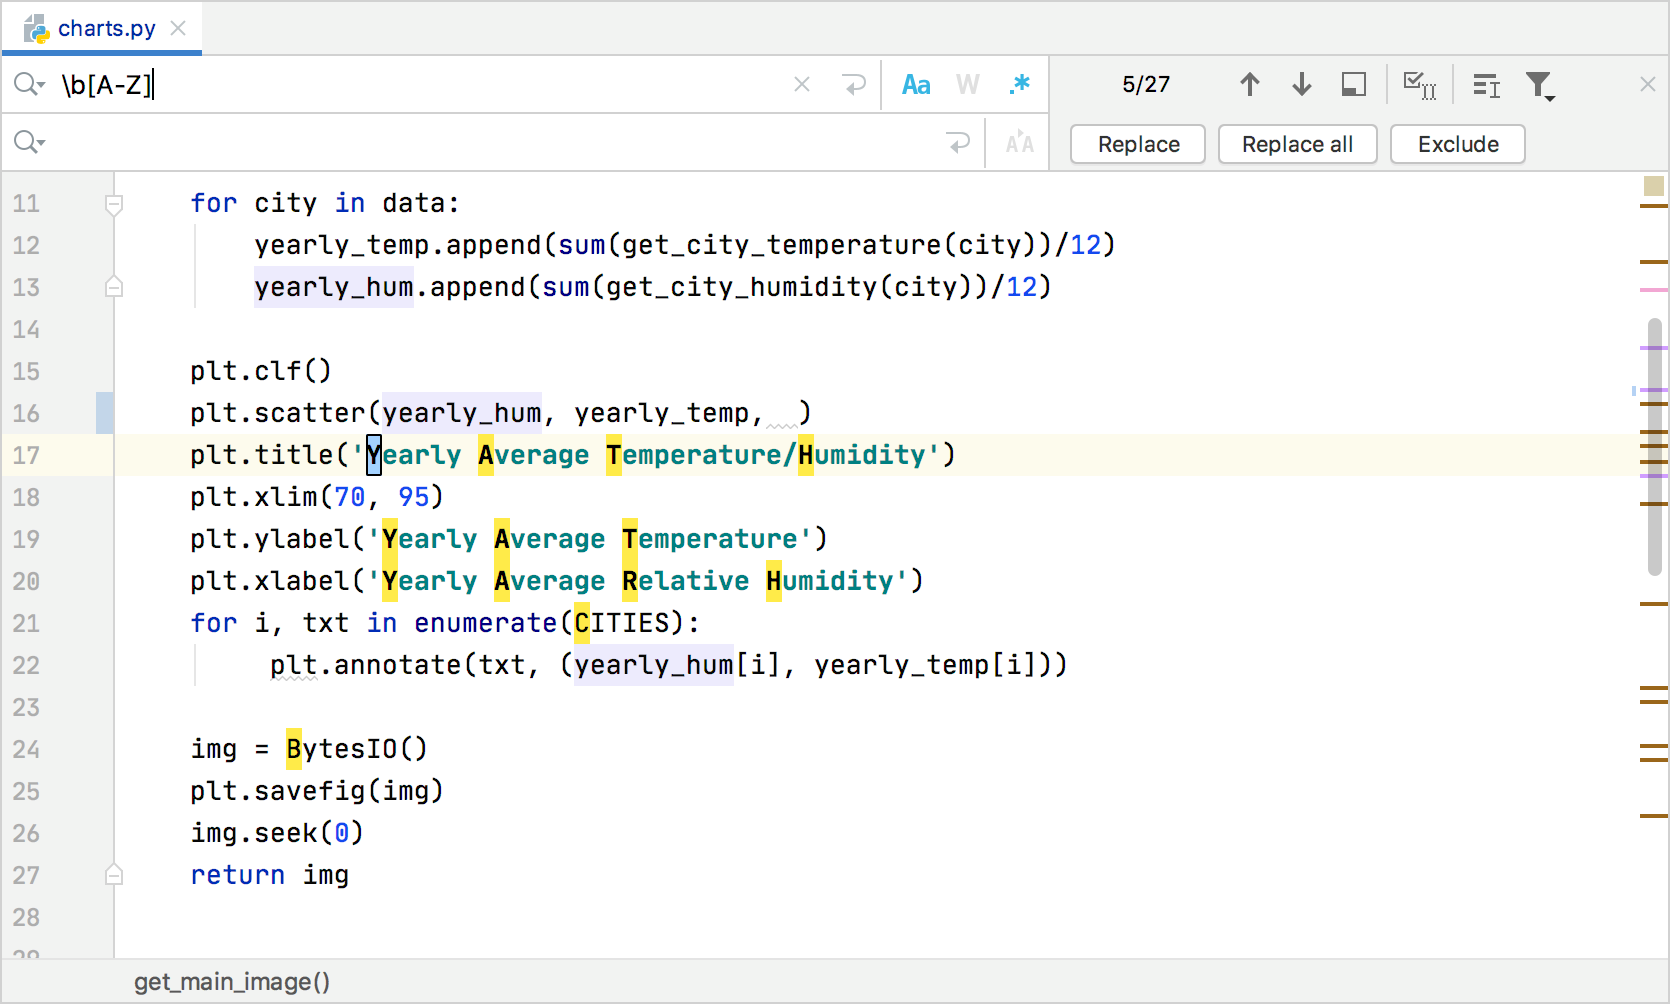The image size is (1670, 1004).
Task: Open the search filter options dropdown
Action: (1541, 86)
